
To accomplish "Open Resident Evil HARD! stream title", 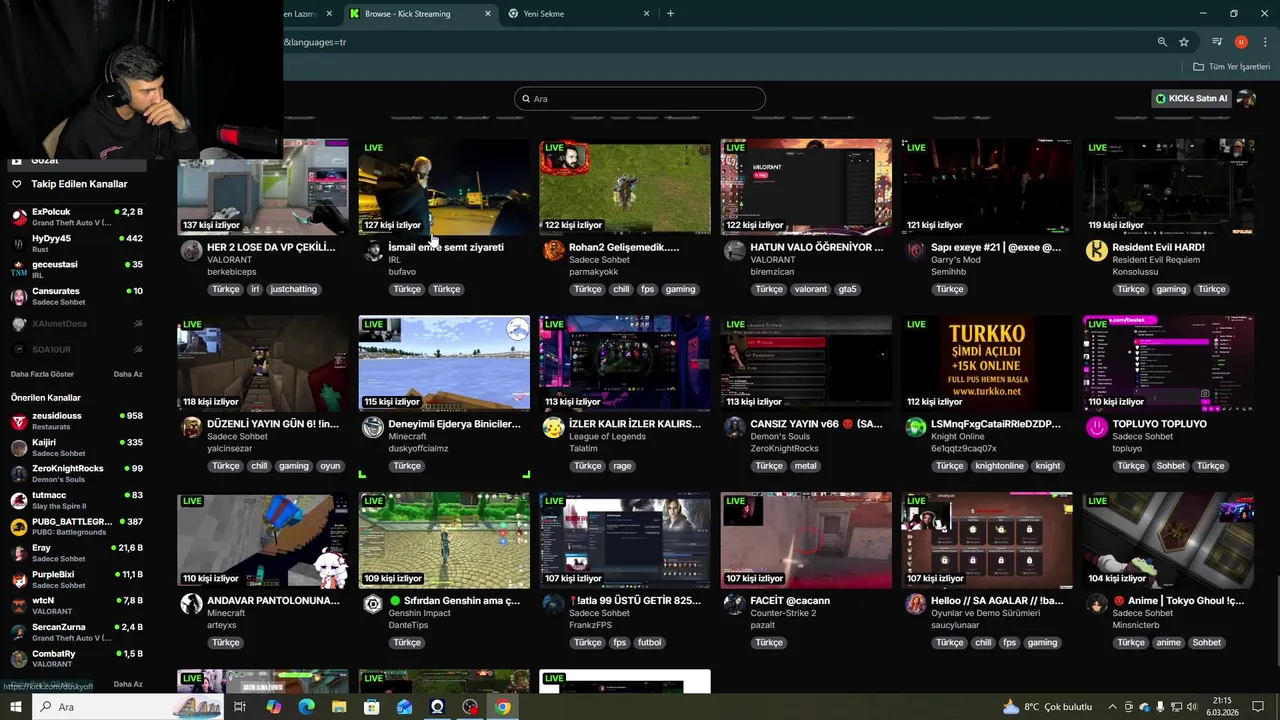I will pyautogui.click(x=1158, y=247).
